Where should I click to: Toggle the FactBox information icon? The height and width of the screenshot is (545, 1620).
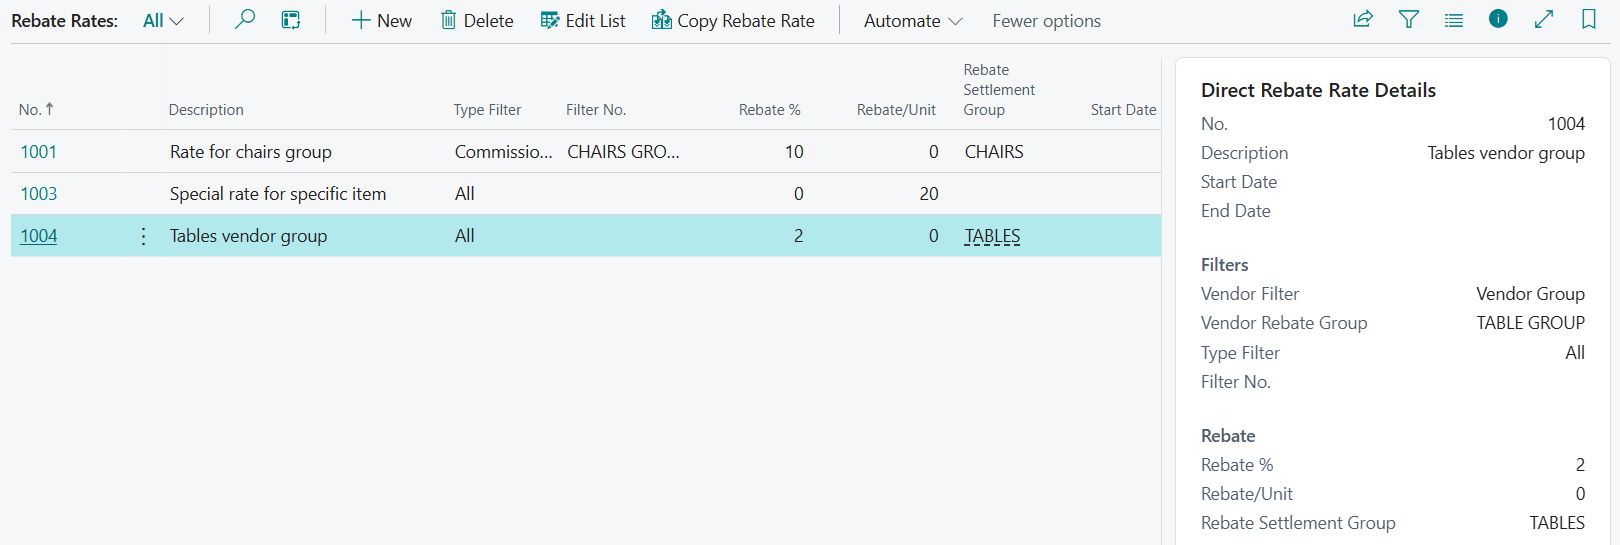coord(1498,19)
